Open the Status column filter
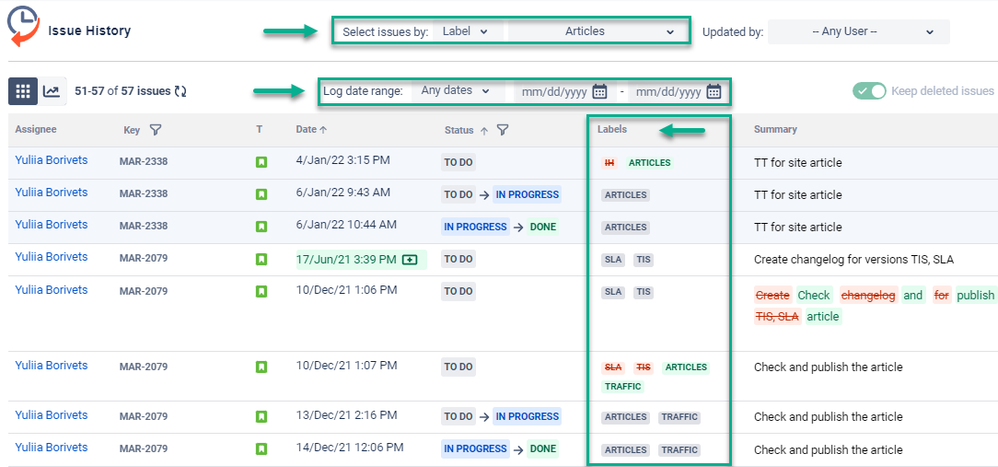The height and width of the screenshot is (467, 998). pyautogui.click(x=502, y=130)
